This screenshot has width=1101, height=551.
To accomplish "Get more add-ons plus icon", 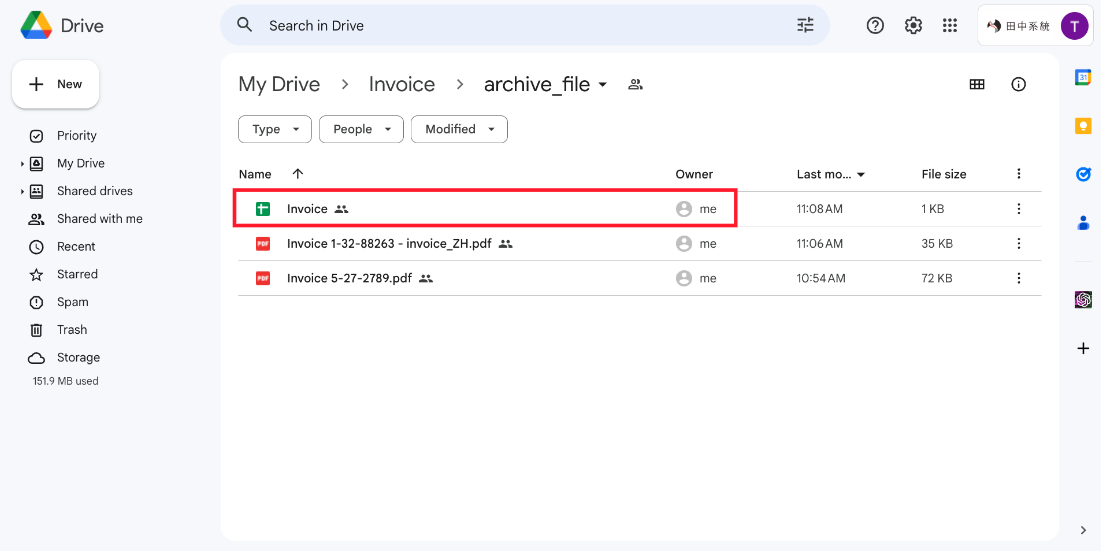I will (1083, 349).
